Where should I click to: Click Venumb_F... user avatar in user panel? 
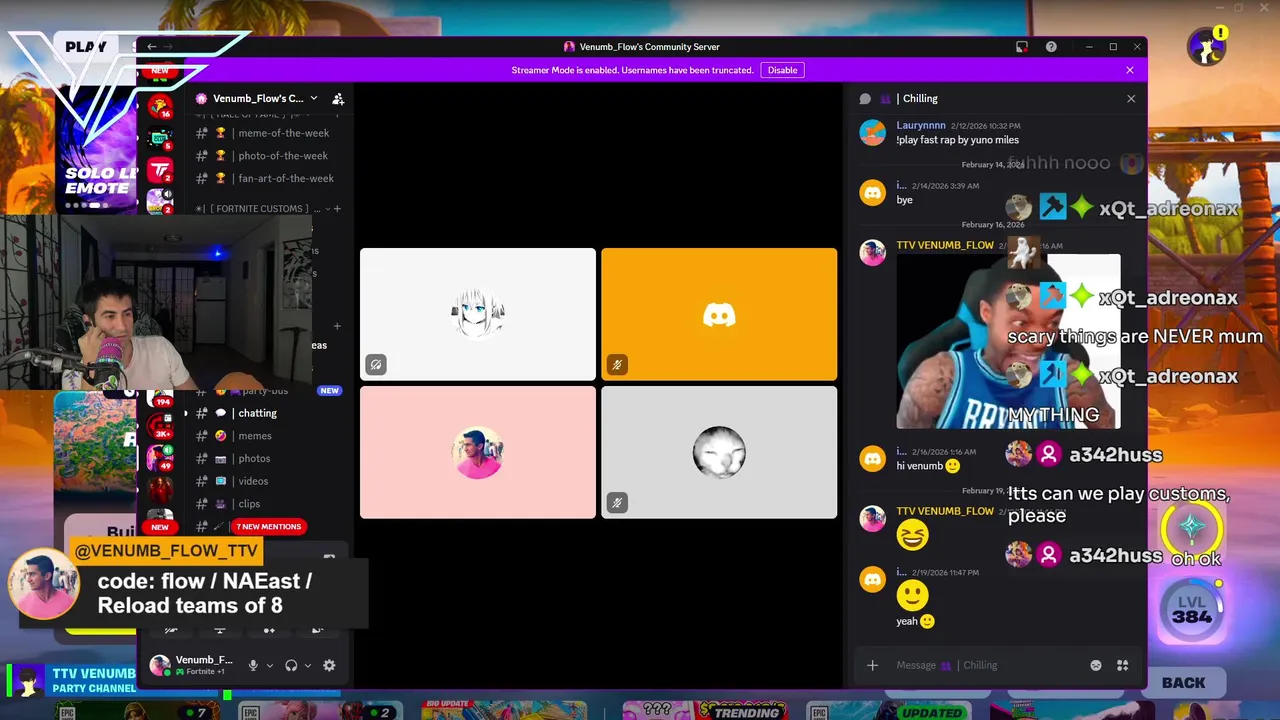(x=159, y=665)
